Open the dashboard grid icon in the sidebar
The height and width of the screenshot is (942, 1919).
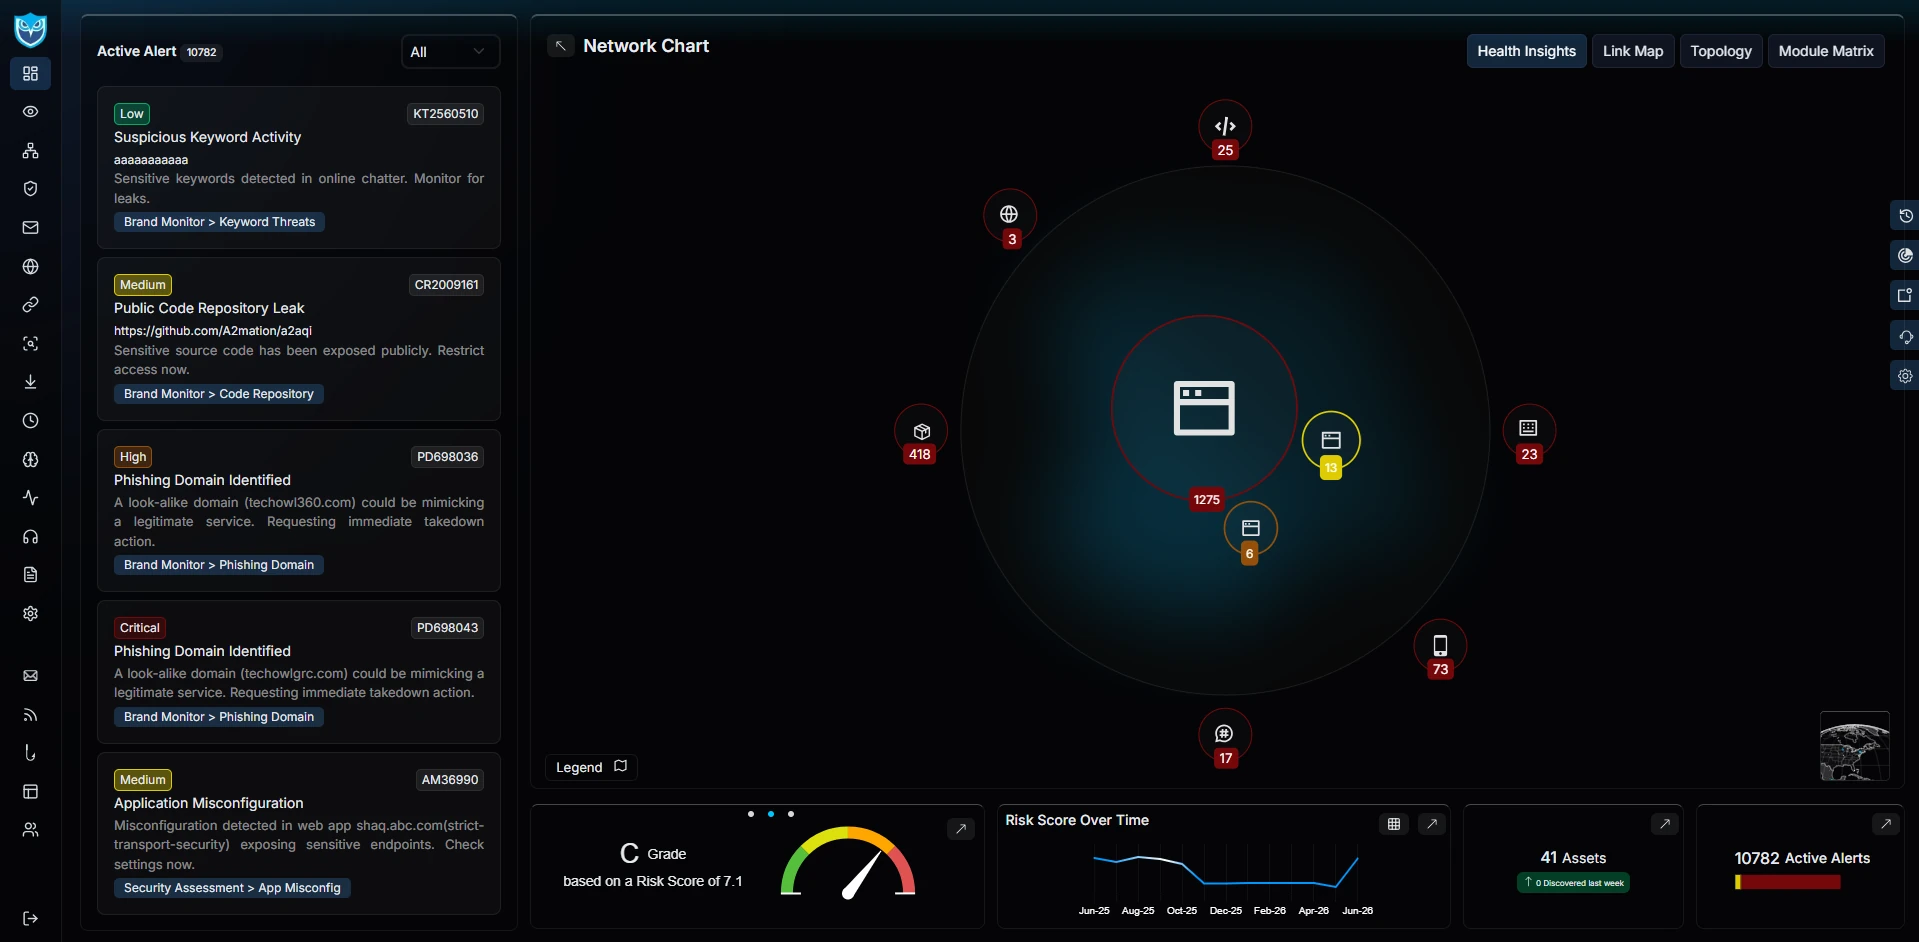point(30,73)
